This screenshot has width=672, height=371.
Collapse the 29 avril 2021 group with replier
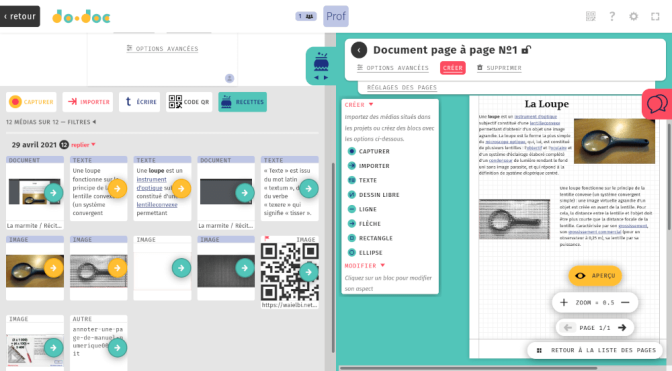(x=83, y=145)
